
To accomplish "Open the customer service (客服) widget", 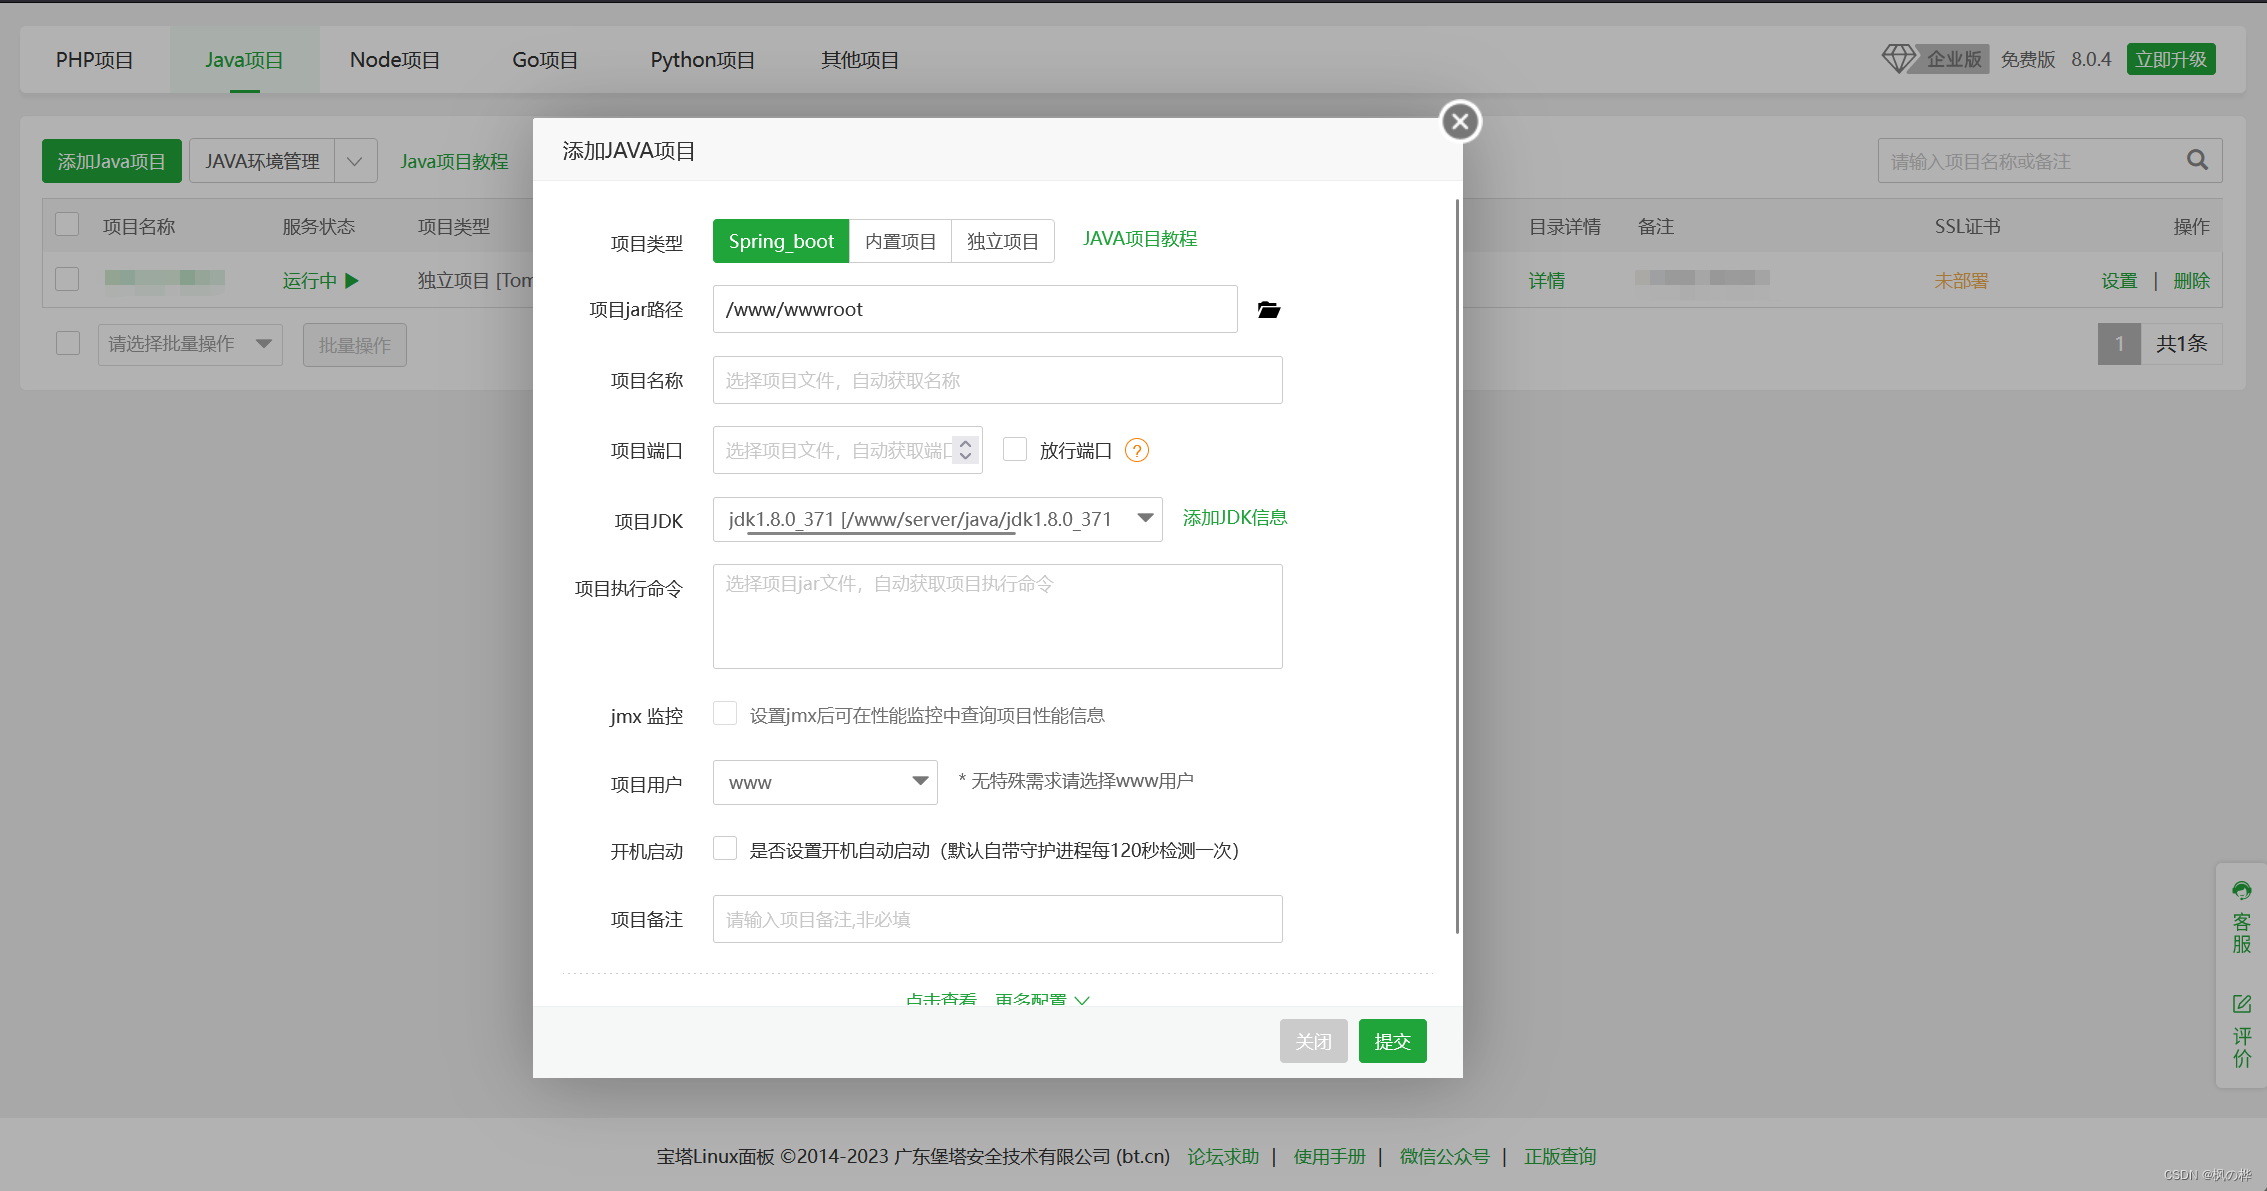I will (2241, 917).
